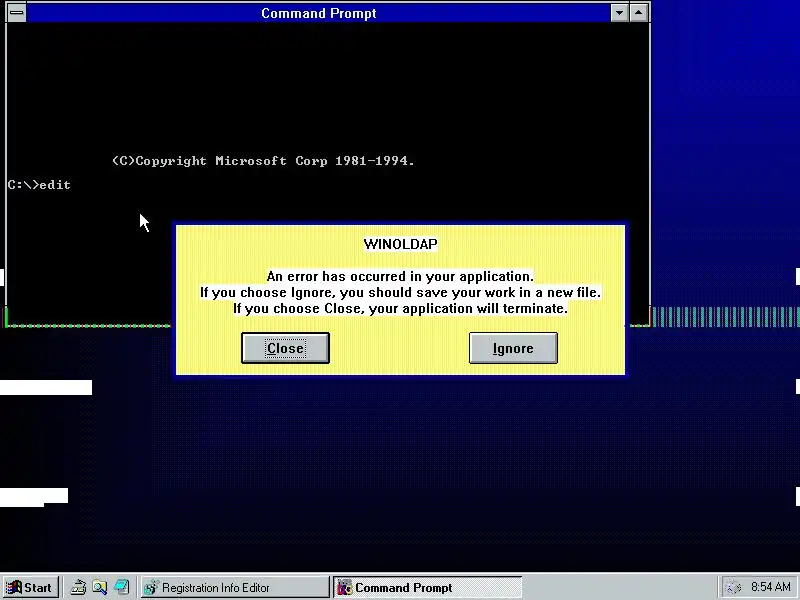Viewport: 800px width, 600px height.
Task: Click the Command Prompt title bar text
Action: [319, 13]
